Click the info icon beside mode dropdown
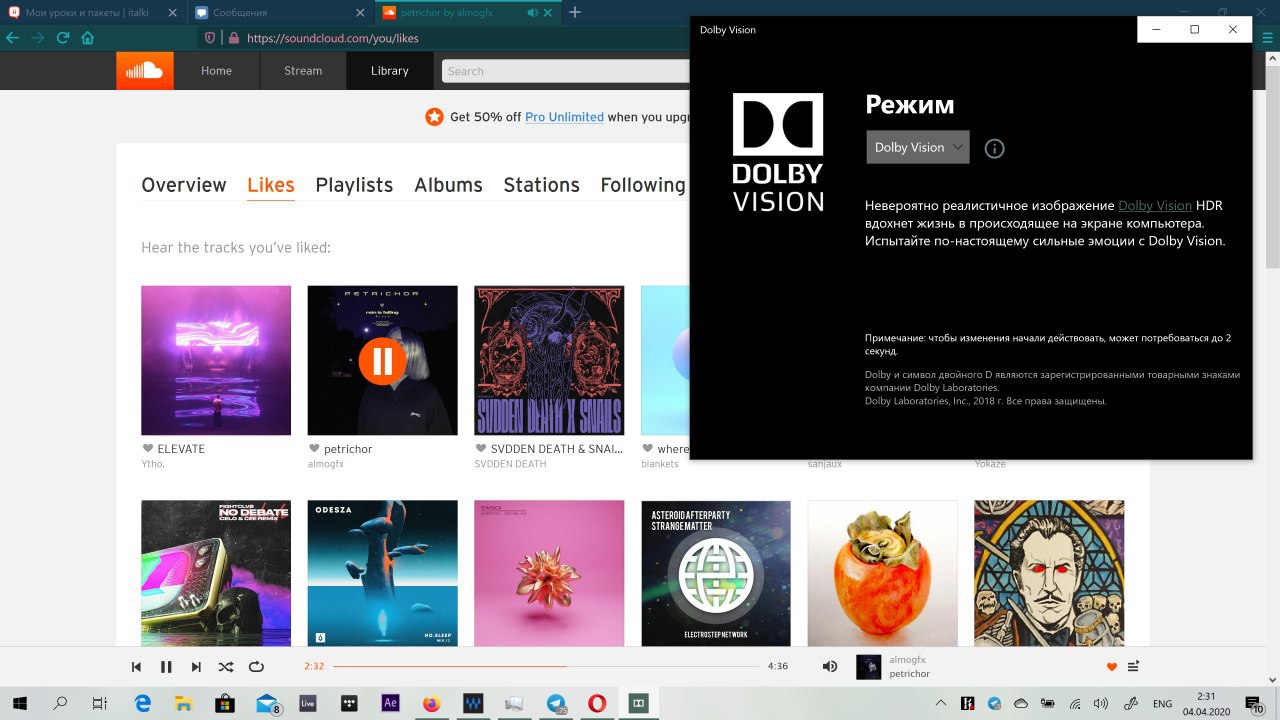The height and width of the screenshot is (720, 1280). pyautogui.click(x=994, y=148)
